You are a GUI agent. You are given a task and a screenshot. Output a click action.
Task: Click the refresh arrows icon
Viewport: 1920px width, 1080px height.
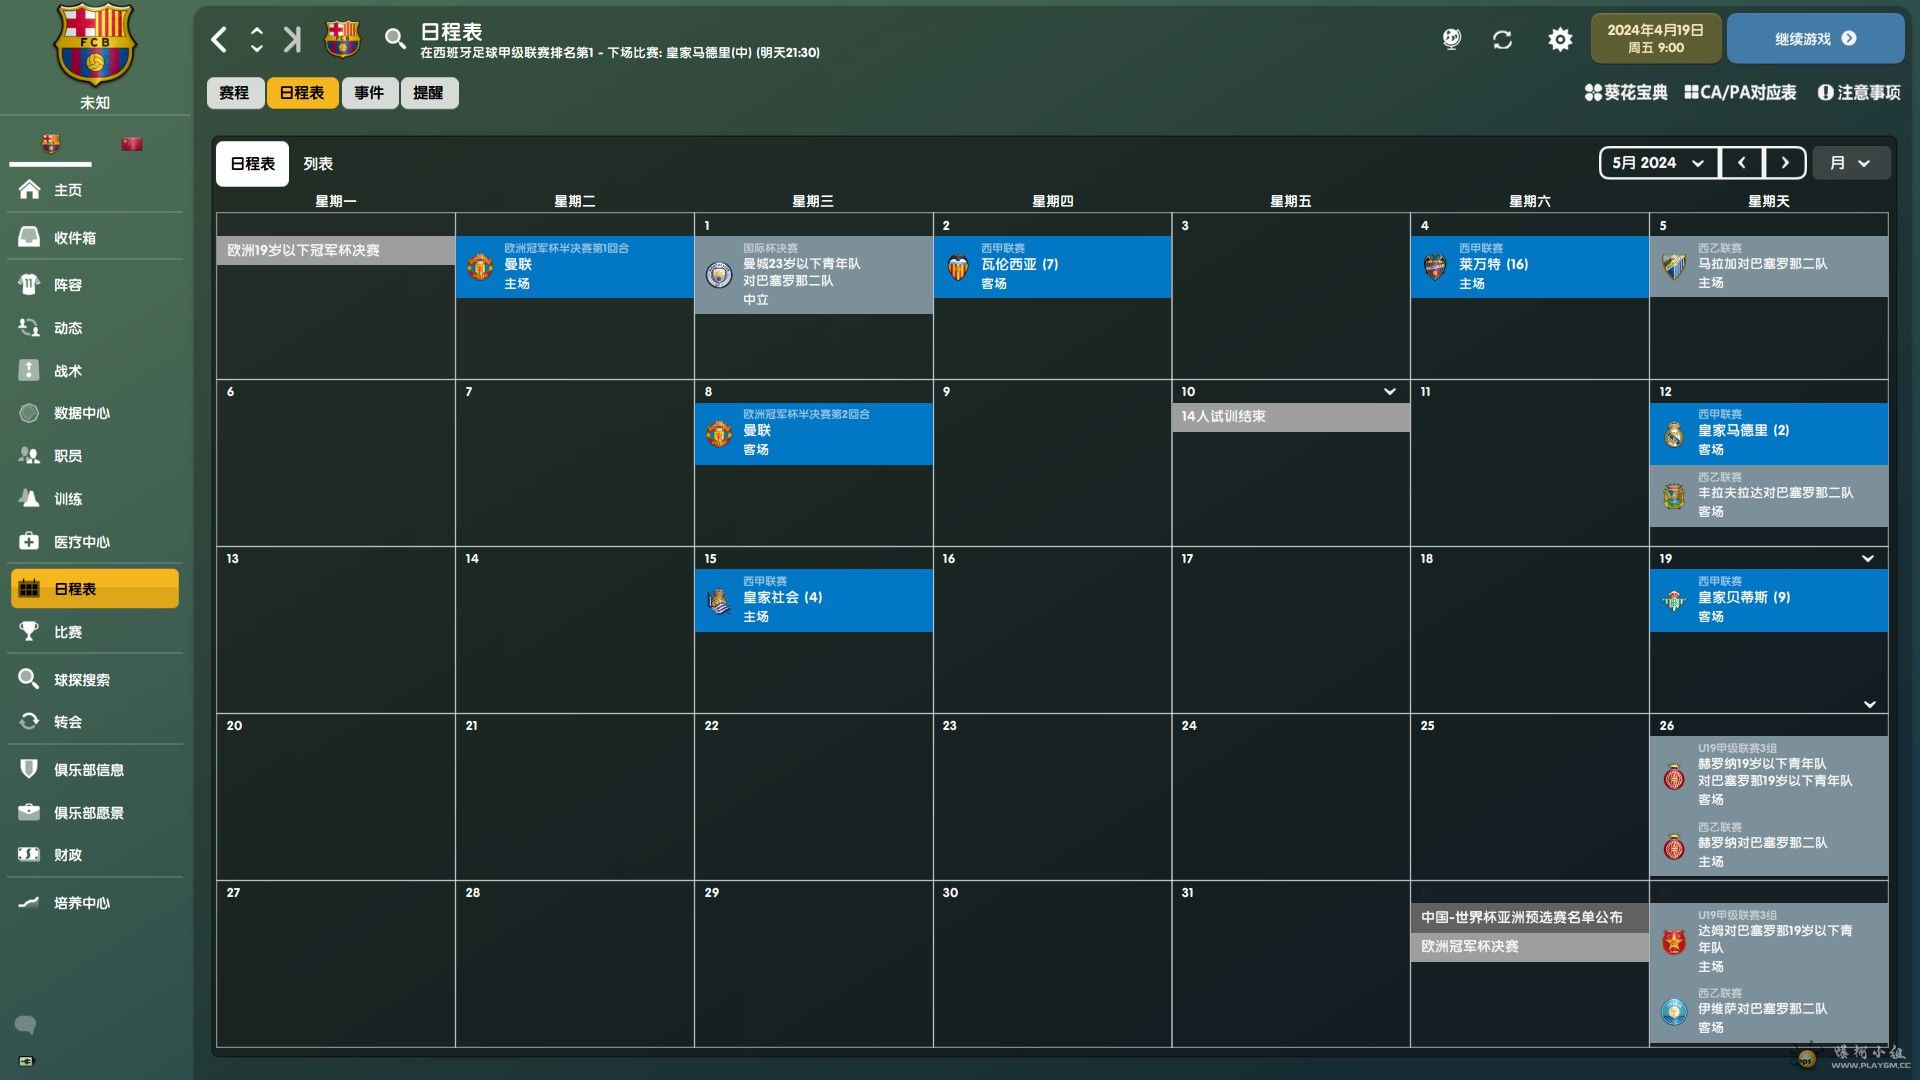coord(1502,40)
